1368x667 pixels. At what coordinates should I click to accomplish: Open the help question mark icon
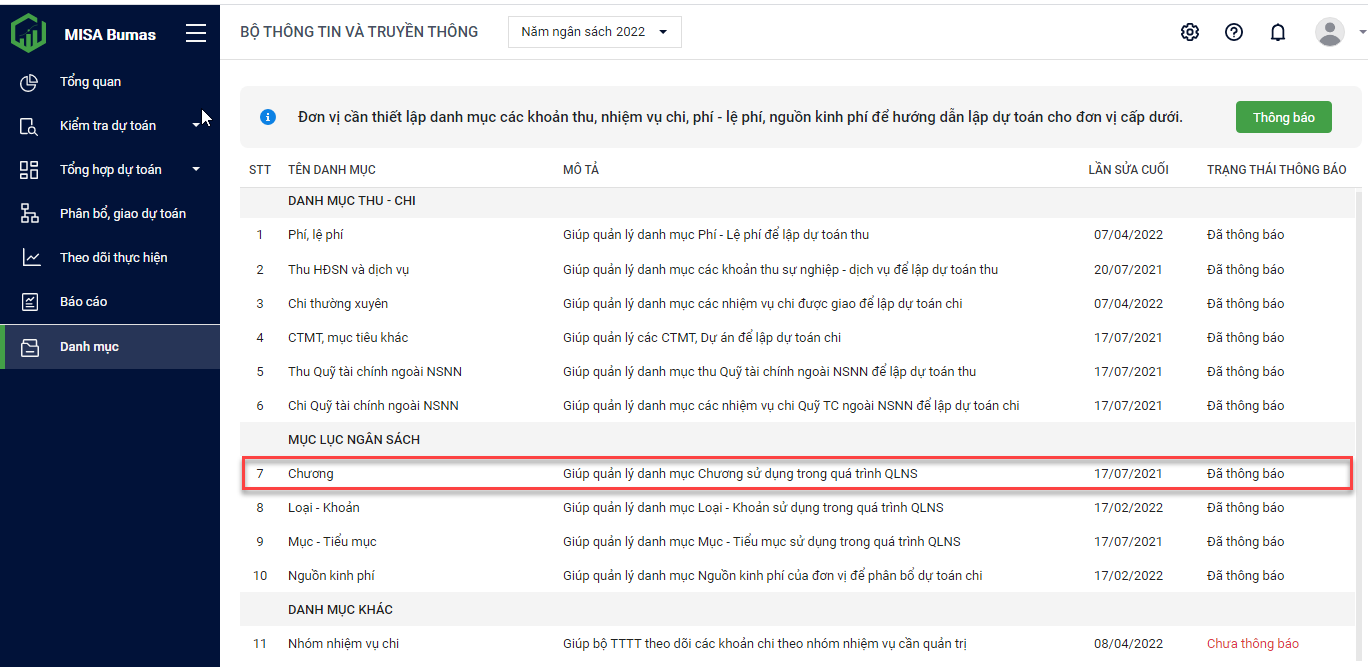(1233, 32)
